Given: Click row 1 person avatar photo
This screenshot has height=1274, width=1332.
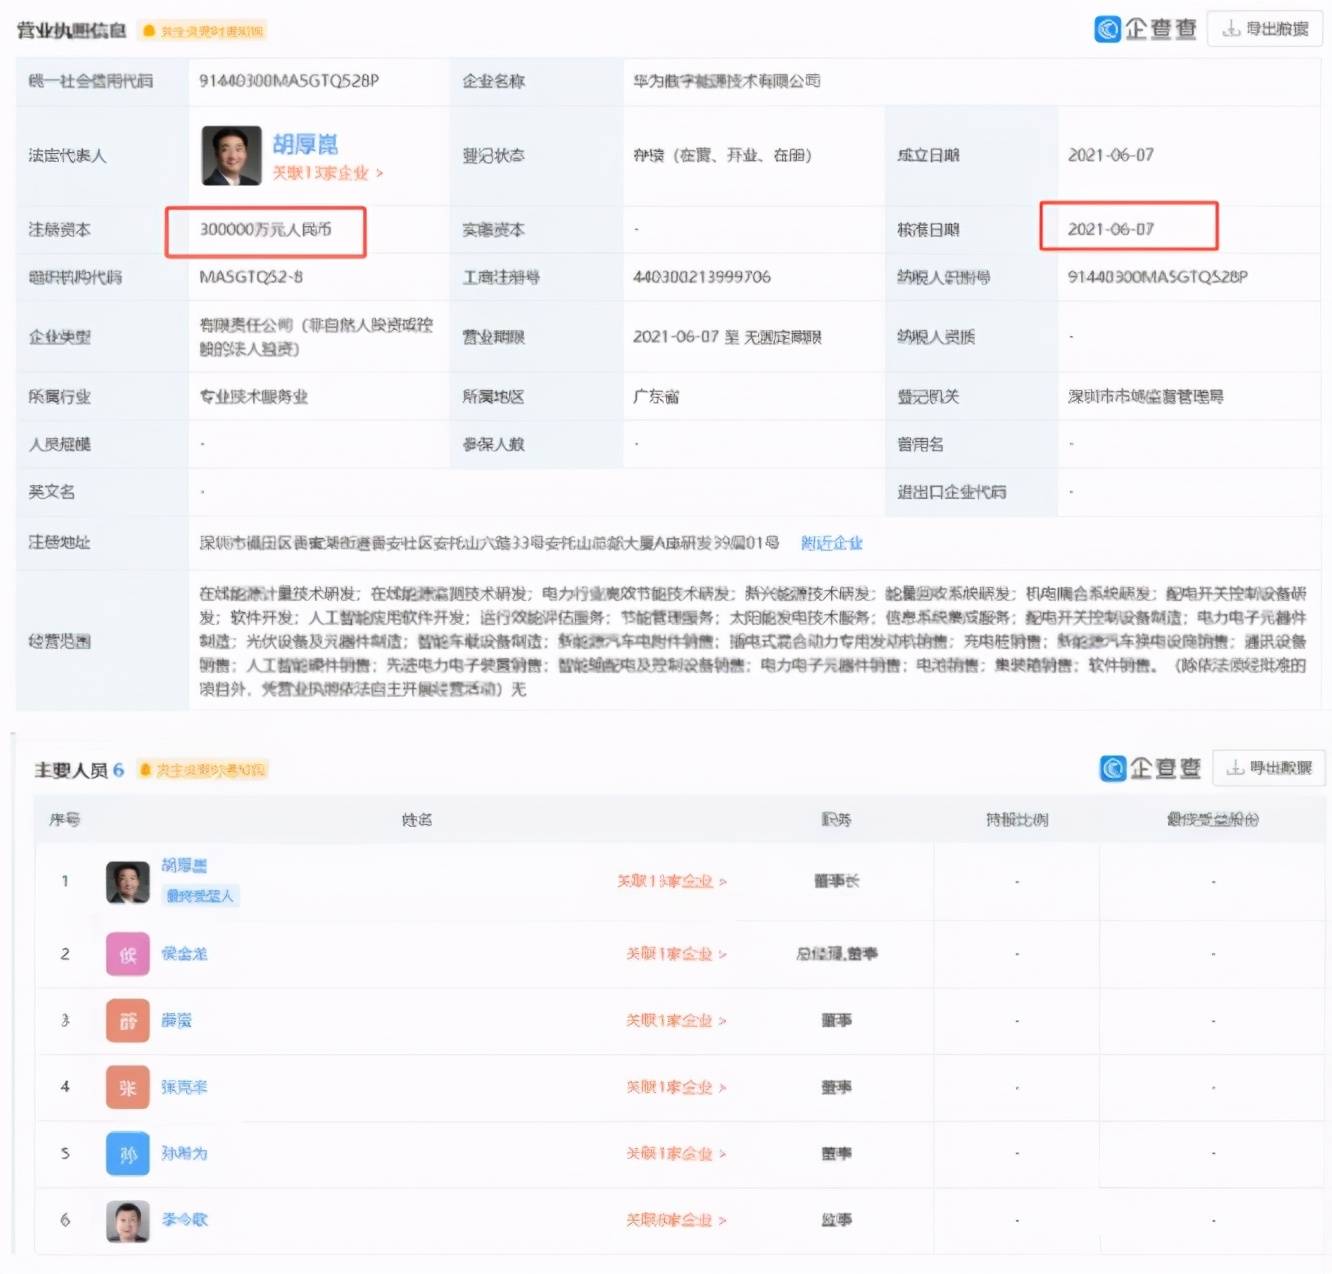Looking at the screenshot, I should click(x=128, y=882).
